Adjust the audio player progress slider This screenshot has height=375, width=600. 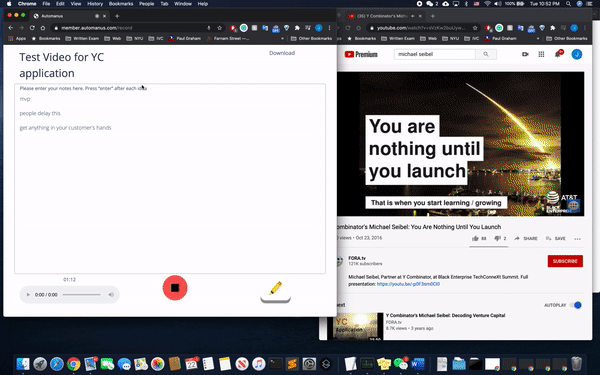82,295
